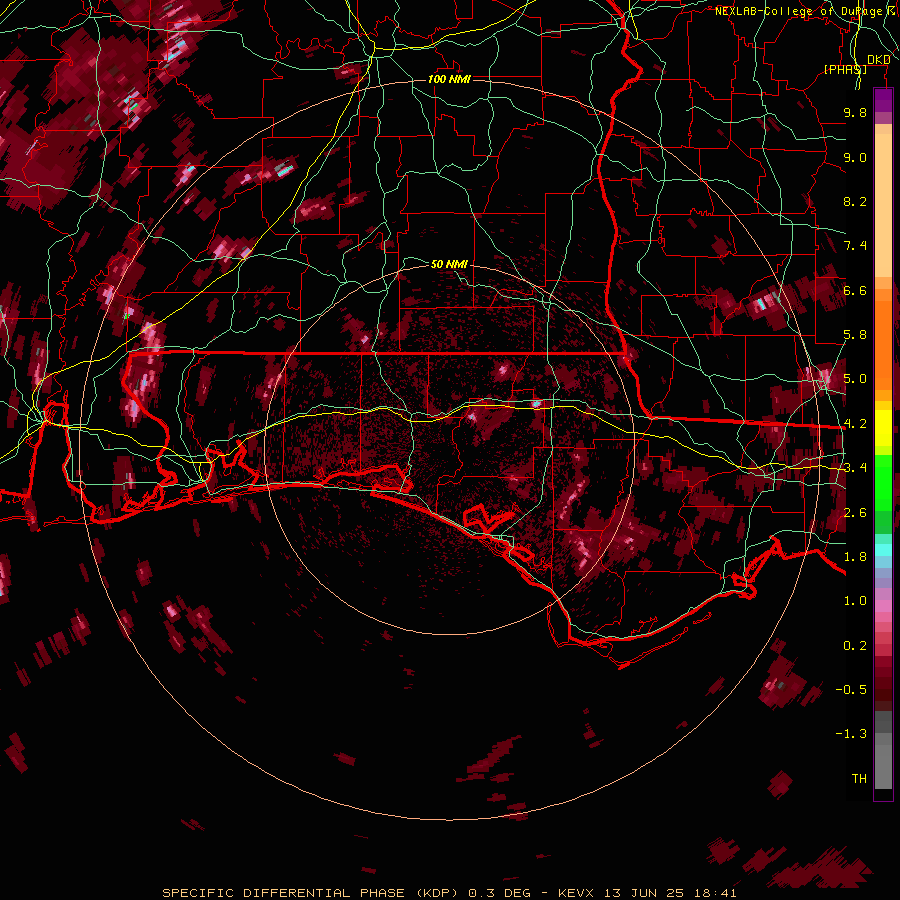Click the orange segment of the color bar
The width and height of the screenshot is (900, 900).
click(883, 339)
